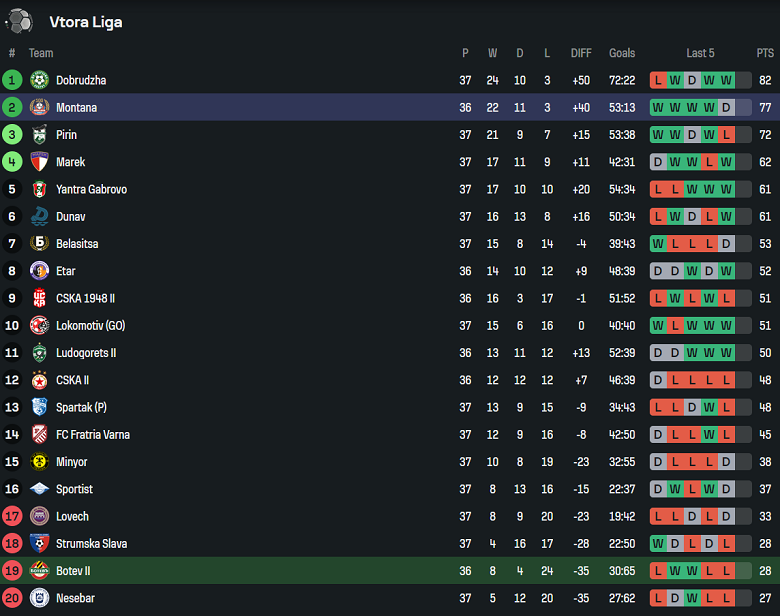Click Dobrudzha's first Last 5 result badge
This screenshot has height=616, width=780.
click(658, 80)
